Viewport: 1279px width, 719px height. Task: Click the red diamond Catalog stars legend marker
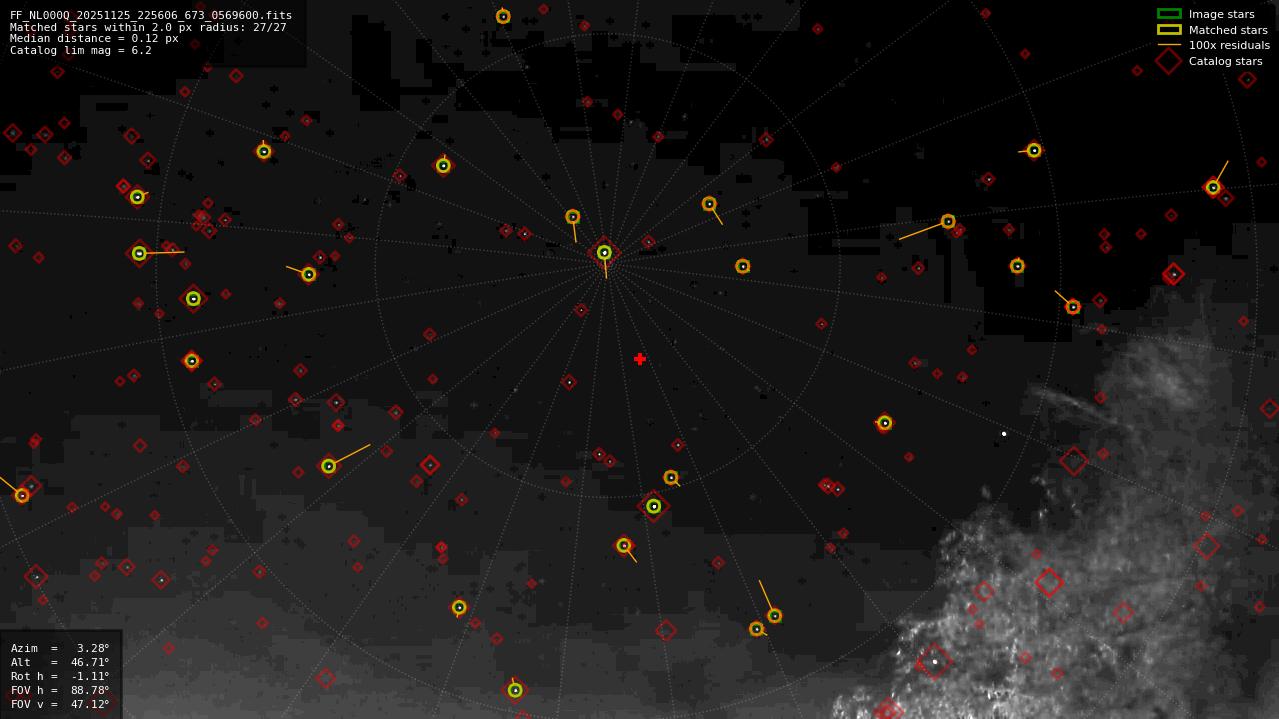(1169, 61)
